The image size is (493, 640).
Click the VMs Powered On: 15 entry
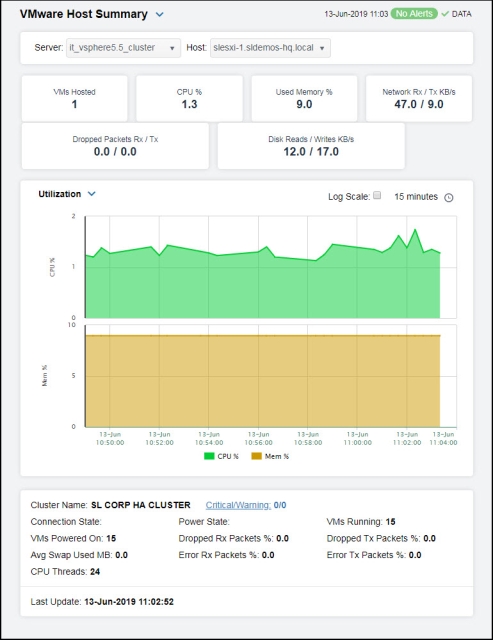tap(73, 538)
